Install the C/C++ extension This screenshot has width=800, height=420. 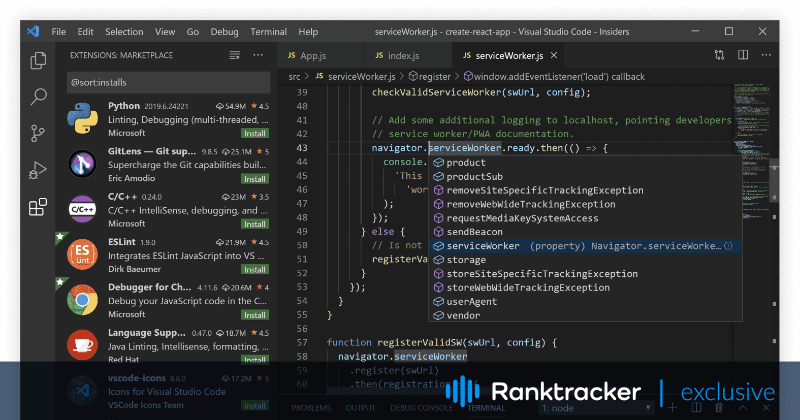(255, 224)
